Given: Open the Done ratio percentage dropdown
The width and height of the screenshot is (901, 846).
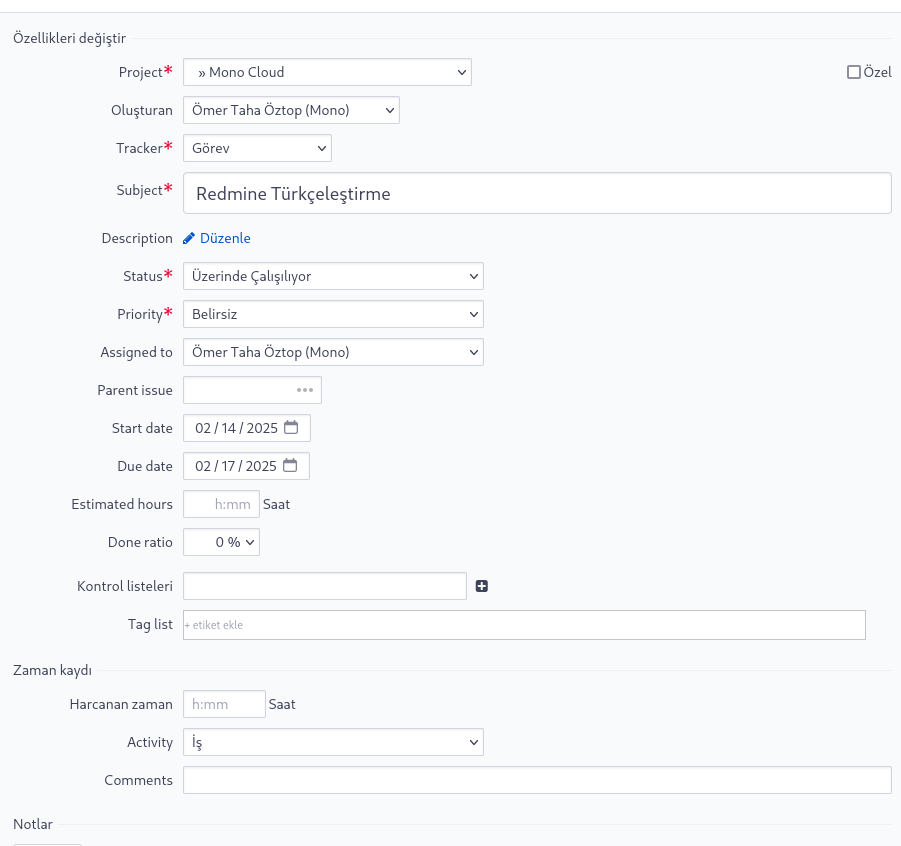Looking at the screenshot, I should [x=221, y=542].
